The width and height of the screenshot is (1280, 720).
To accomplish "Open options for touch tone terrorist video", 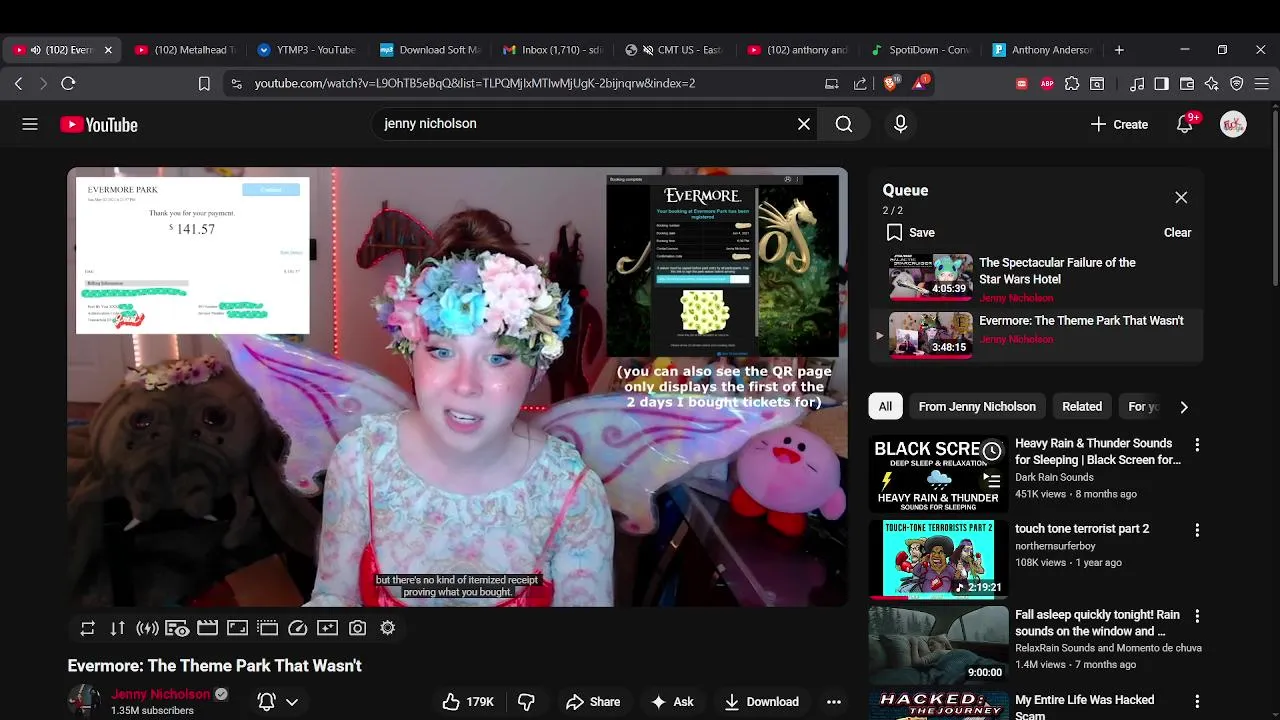I will [1197, 530].
